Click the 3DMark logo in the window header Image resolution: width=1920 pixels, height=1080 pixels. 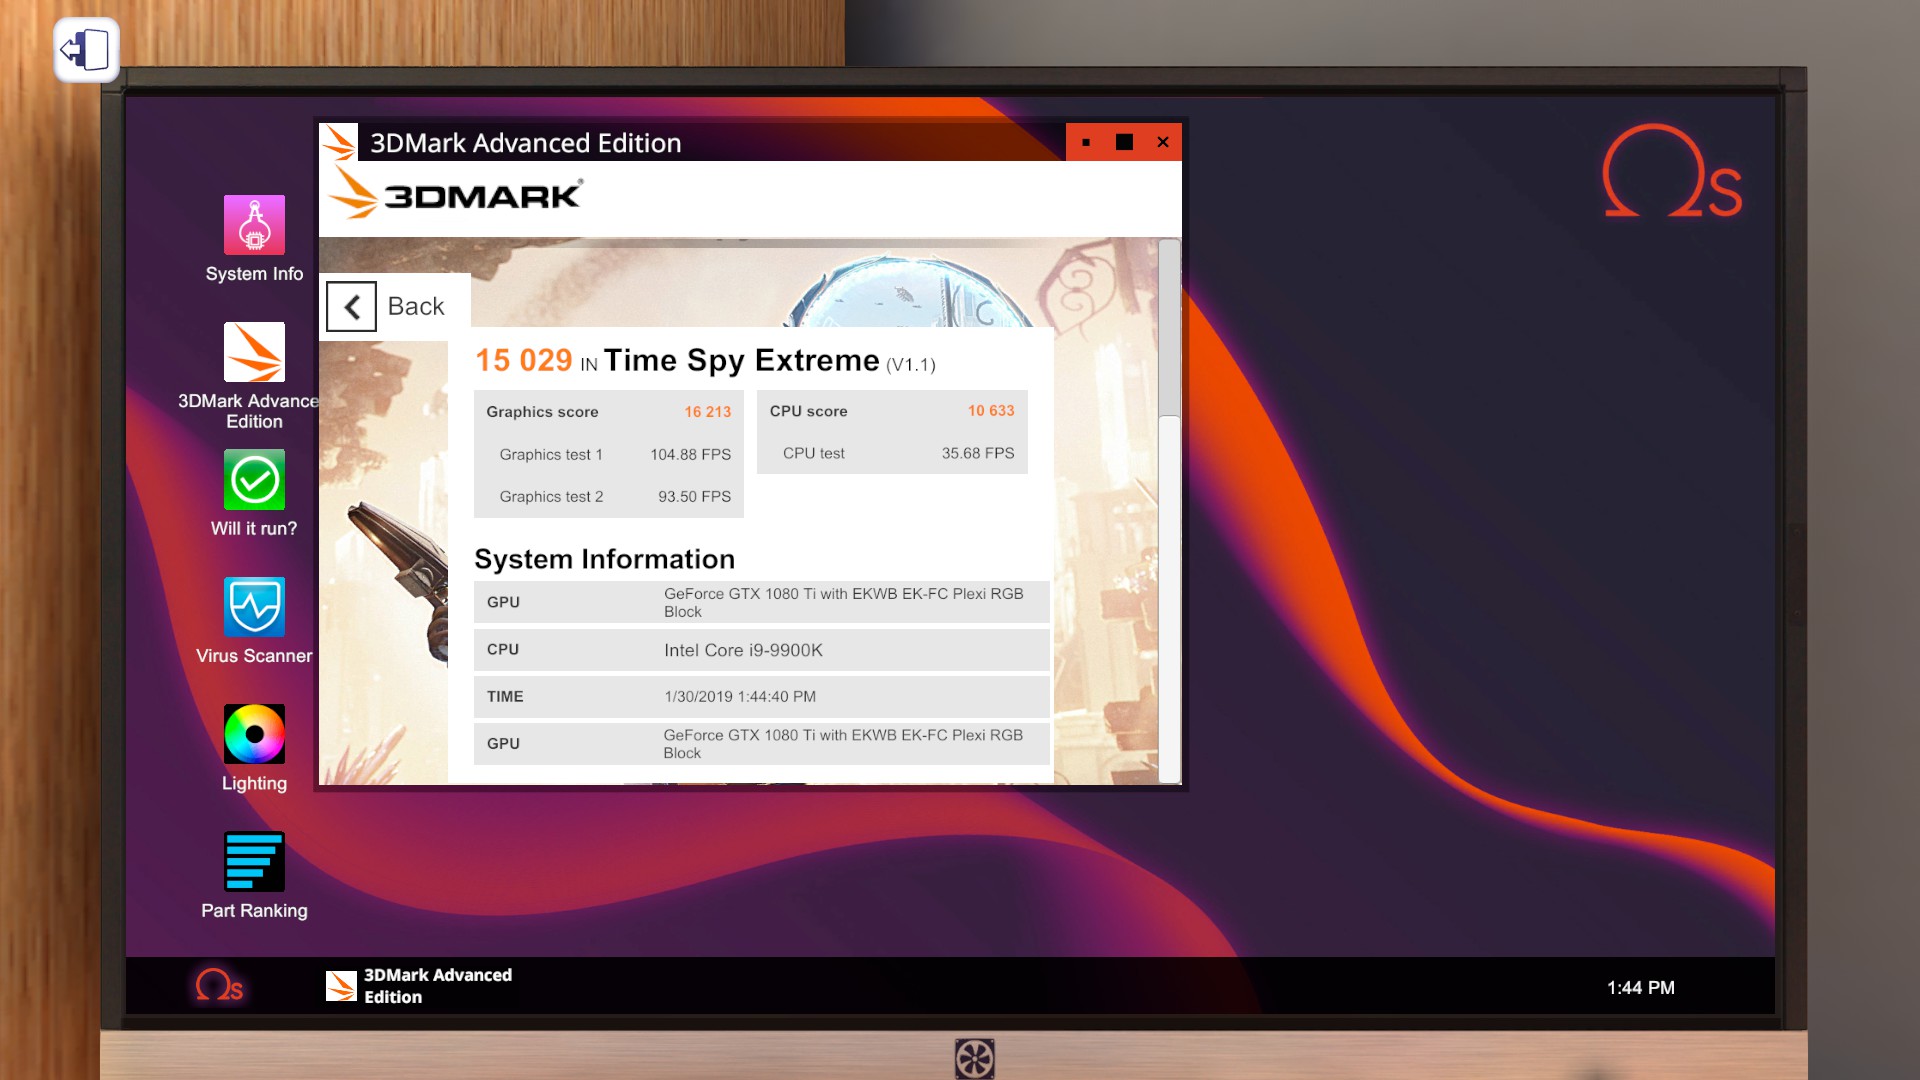coord(457,193)
